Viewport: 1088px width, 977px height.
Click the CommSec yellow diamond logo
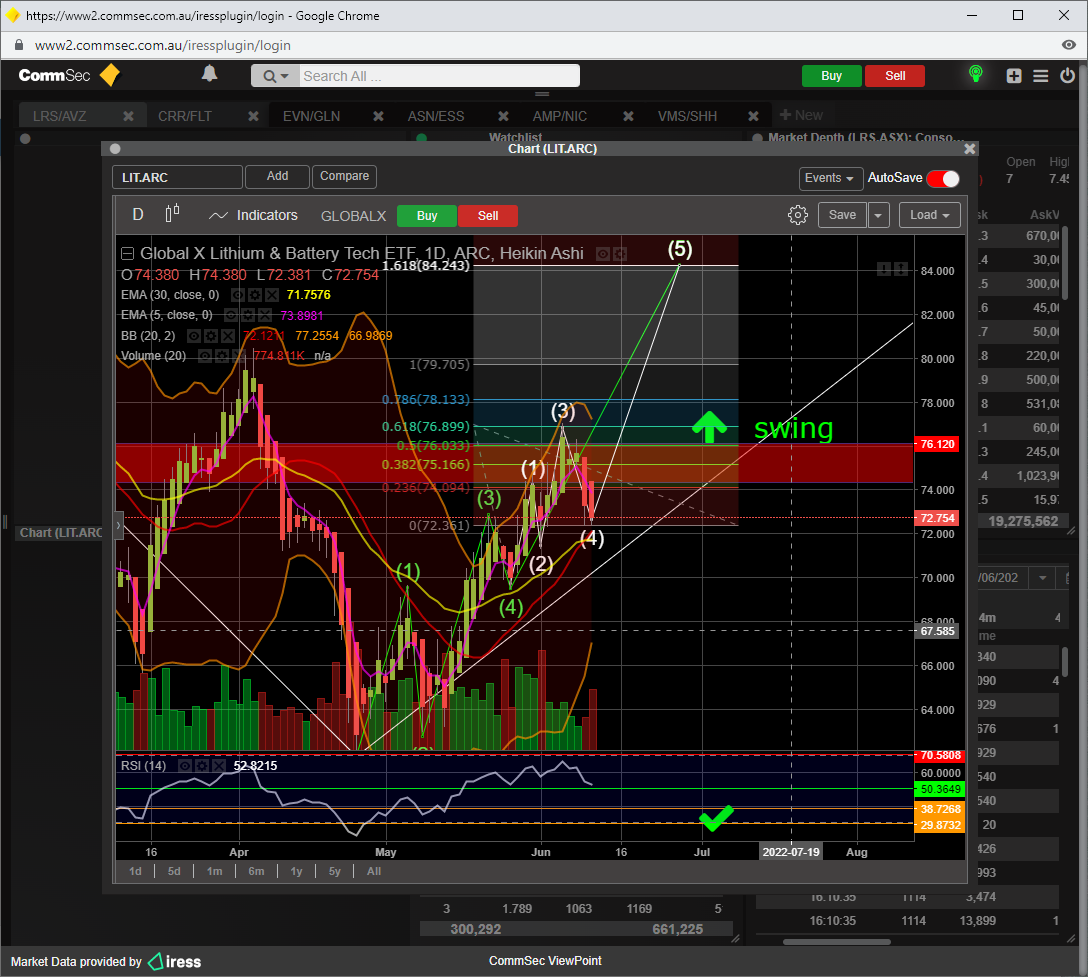[110, 75]
